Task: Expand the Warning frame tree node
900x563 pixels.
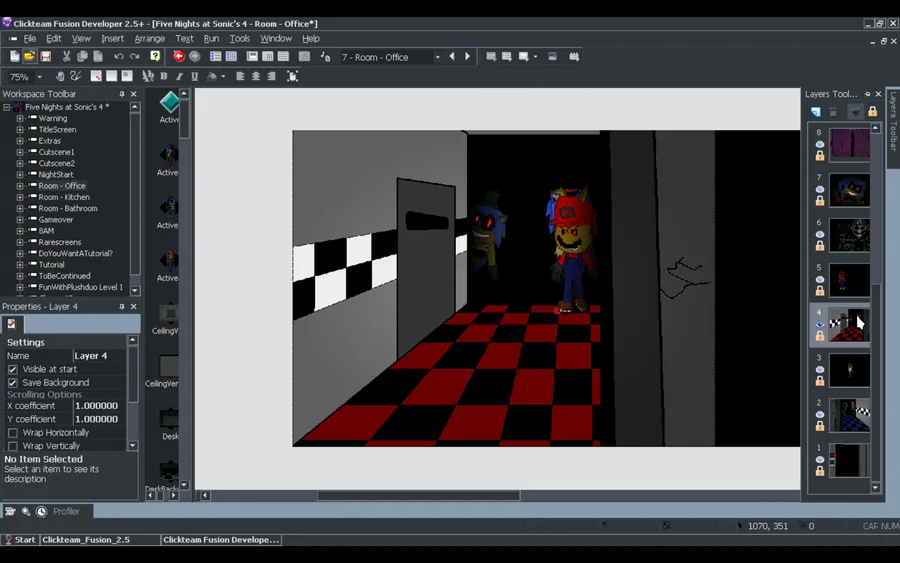Action: coord(20,118)
